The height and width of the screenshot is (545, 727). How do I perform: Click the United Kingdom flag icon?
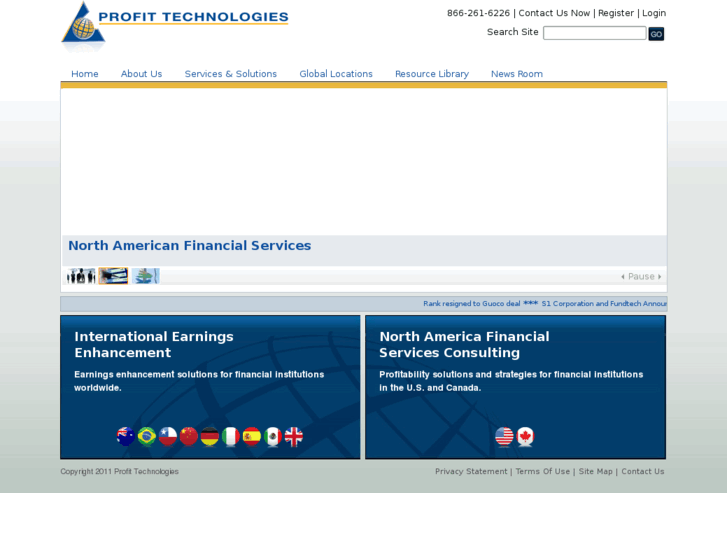(293, 436)
